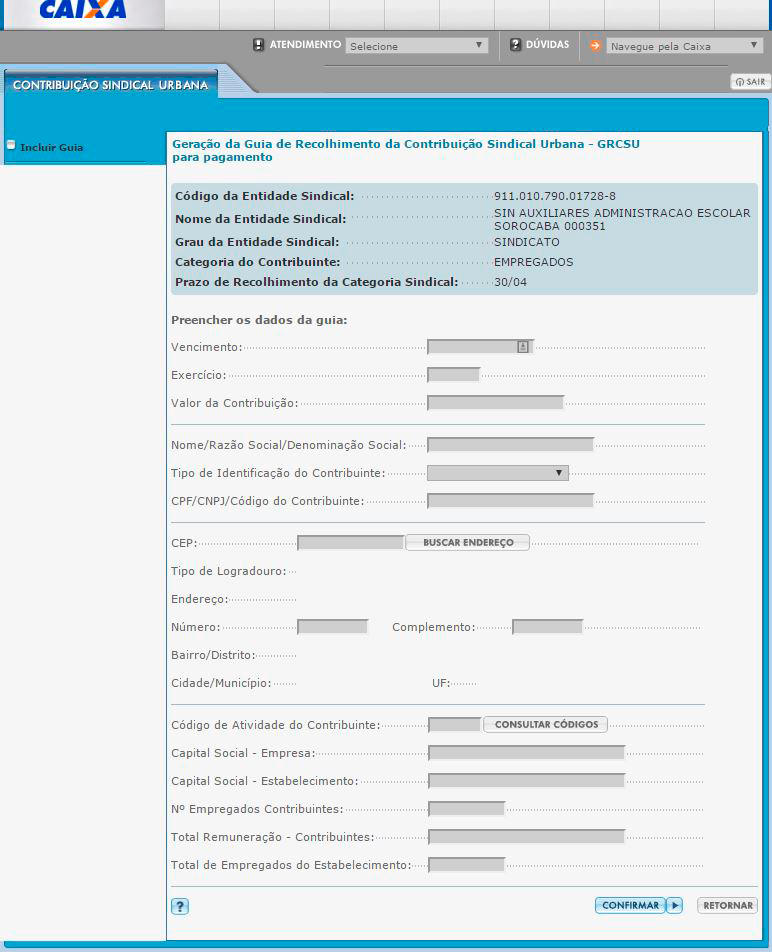This screenshot has height=952, width=772.
Task: Click the CAIXA logo
Action: (x=83, y=9)
